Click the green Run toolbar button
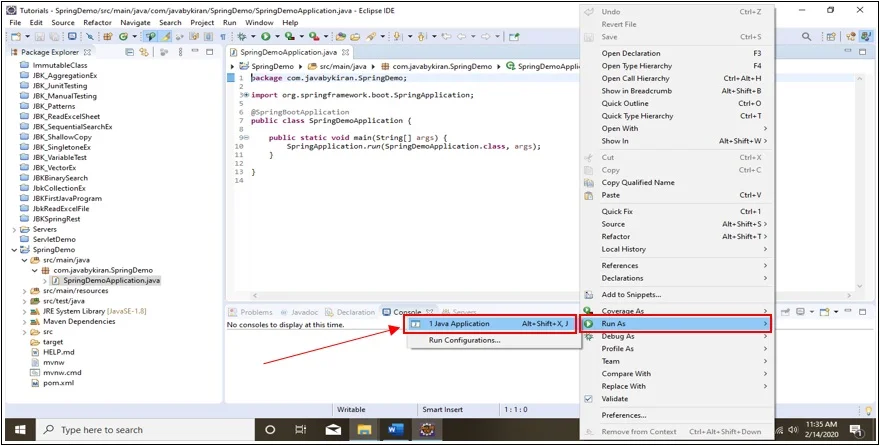Screen dimensions: 880x446 click(266, 36)
